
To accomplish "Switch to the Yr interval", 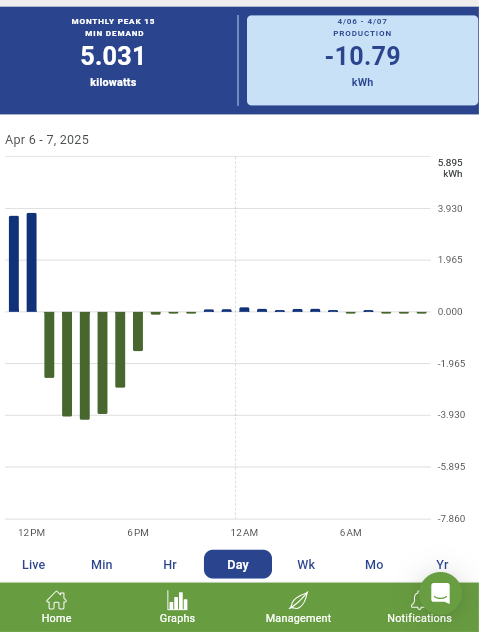I will point(442,564).
